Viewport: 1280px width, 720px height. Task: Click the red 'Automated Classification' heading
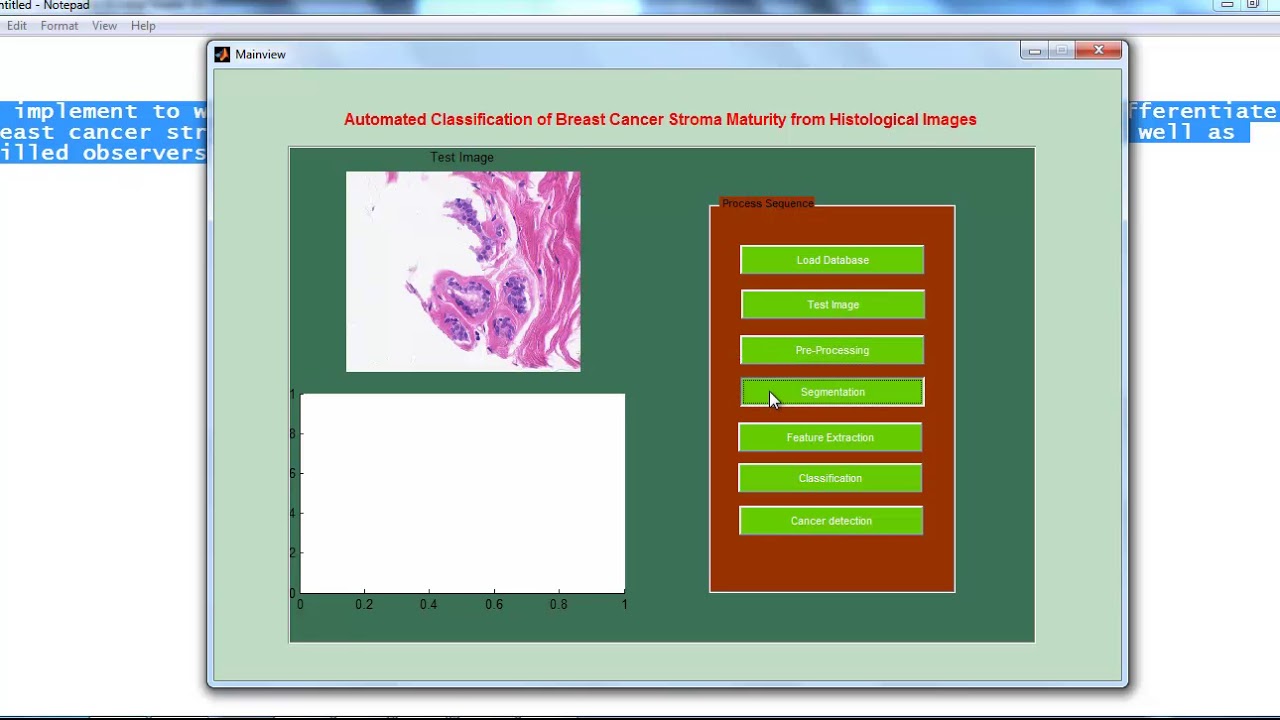(x=660, y=119)
